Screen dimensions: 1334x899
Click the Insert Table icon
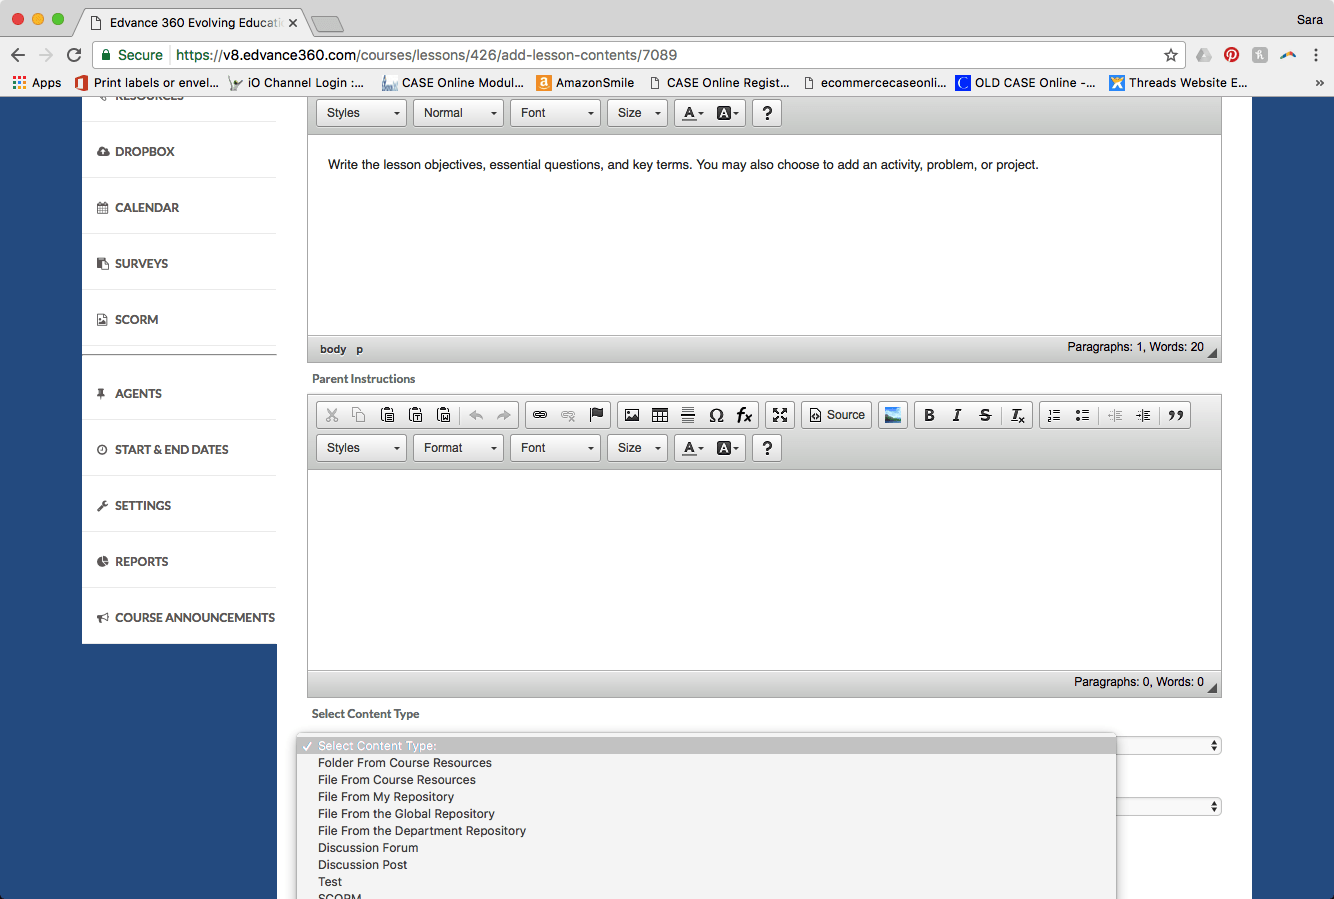coord(660,415)
